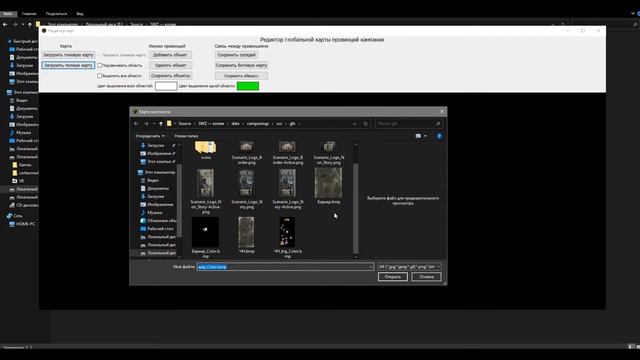Open the icons folder
Screen dimensions: 640x360
pos(206,150)
